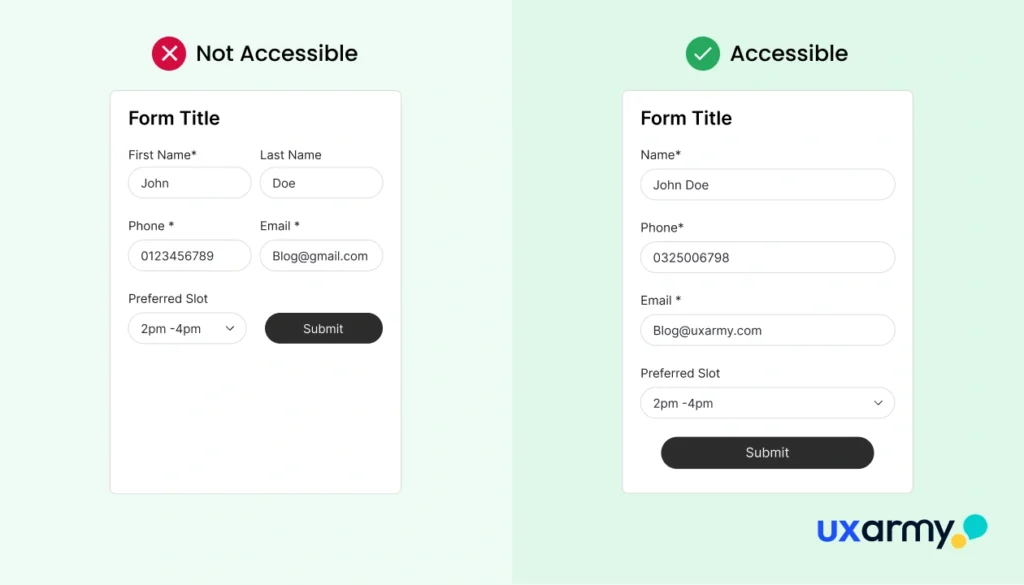
Task: Click the teal speech bubble in logo
Action: (x=974, y=526)
